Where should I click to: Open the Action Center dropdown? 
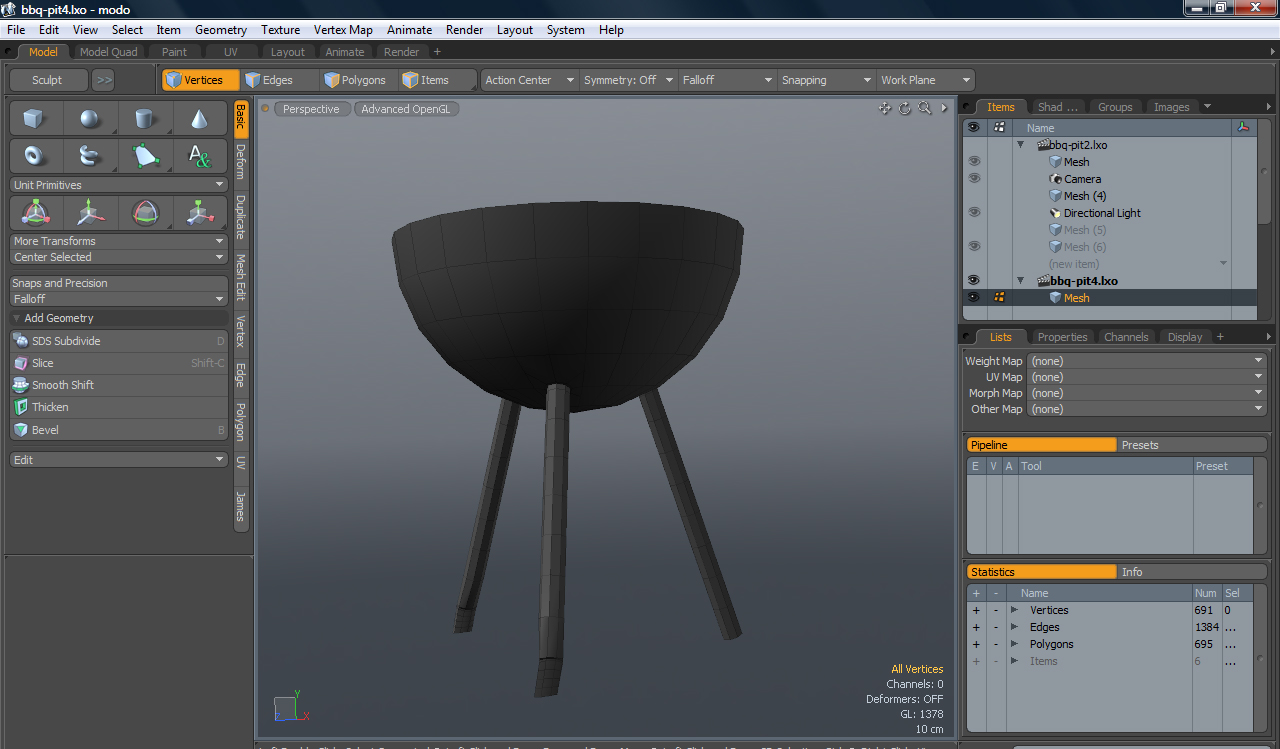pos(530,80)
